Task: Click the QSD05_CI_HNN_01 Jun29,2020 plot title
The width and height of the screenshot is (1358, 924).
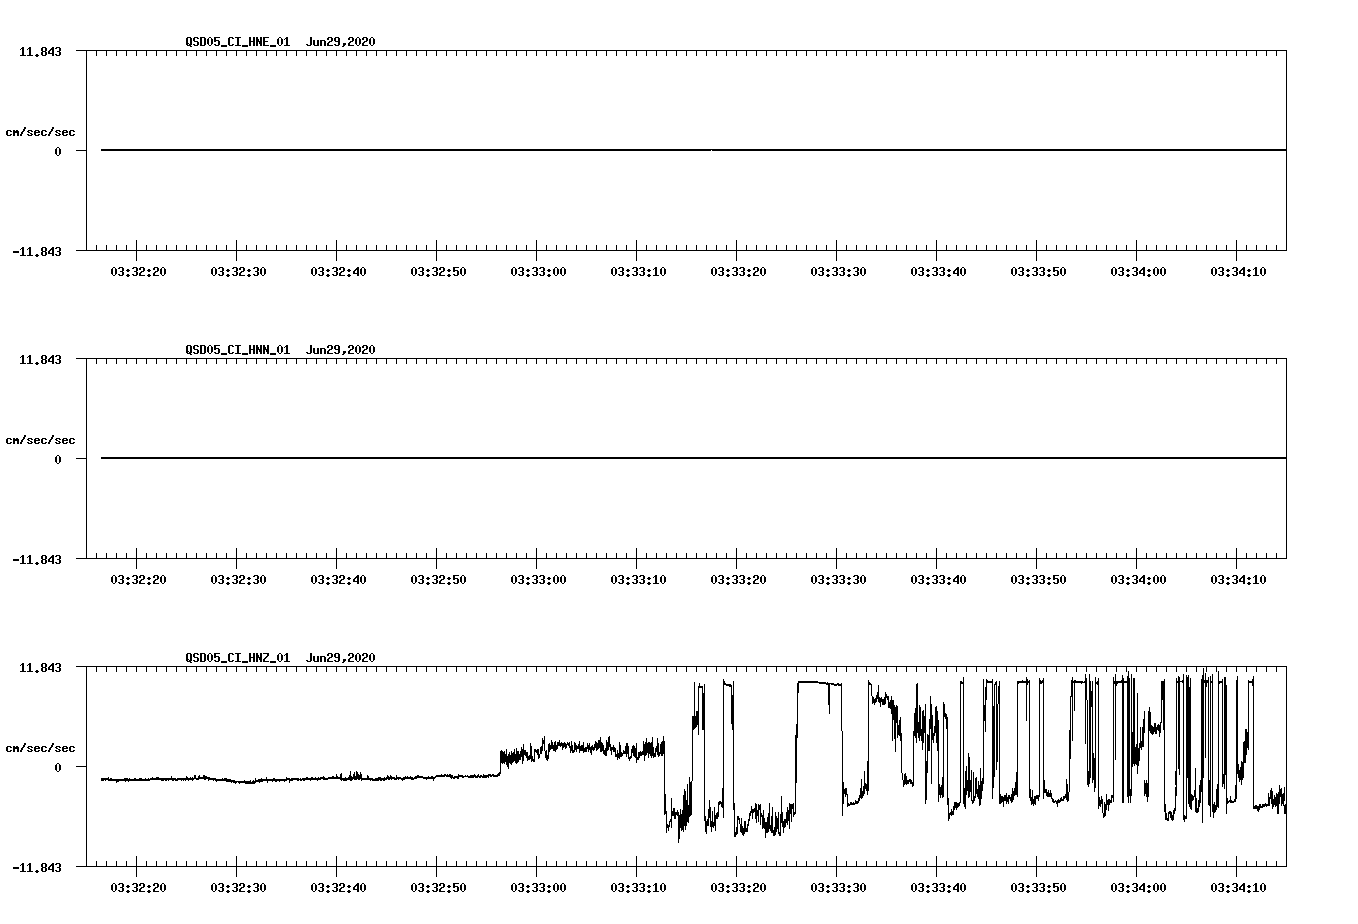Action: tap(280, 349)
